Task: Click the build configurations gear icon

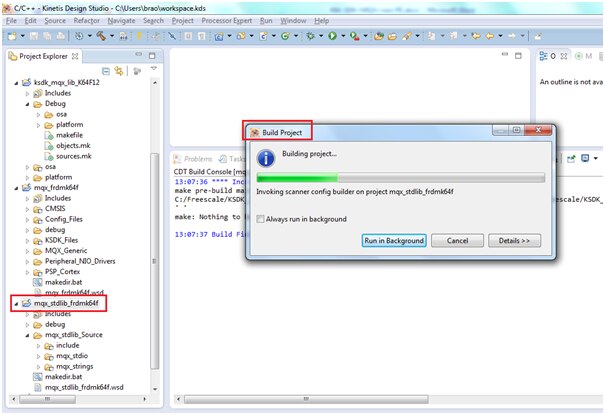Action: (x=79, y=36)
